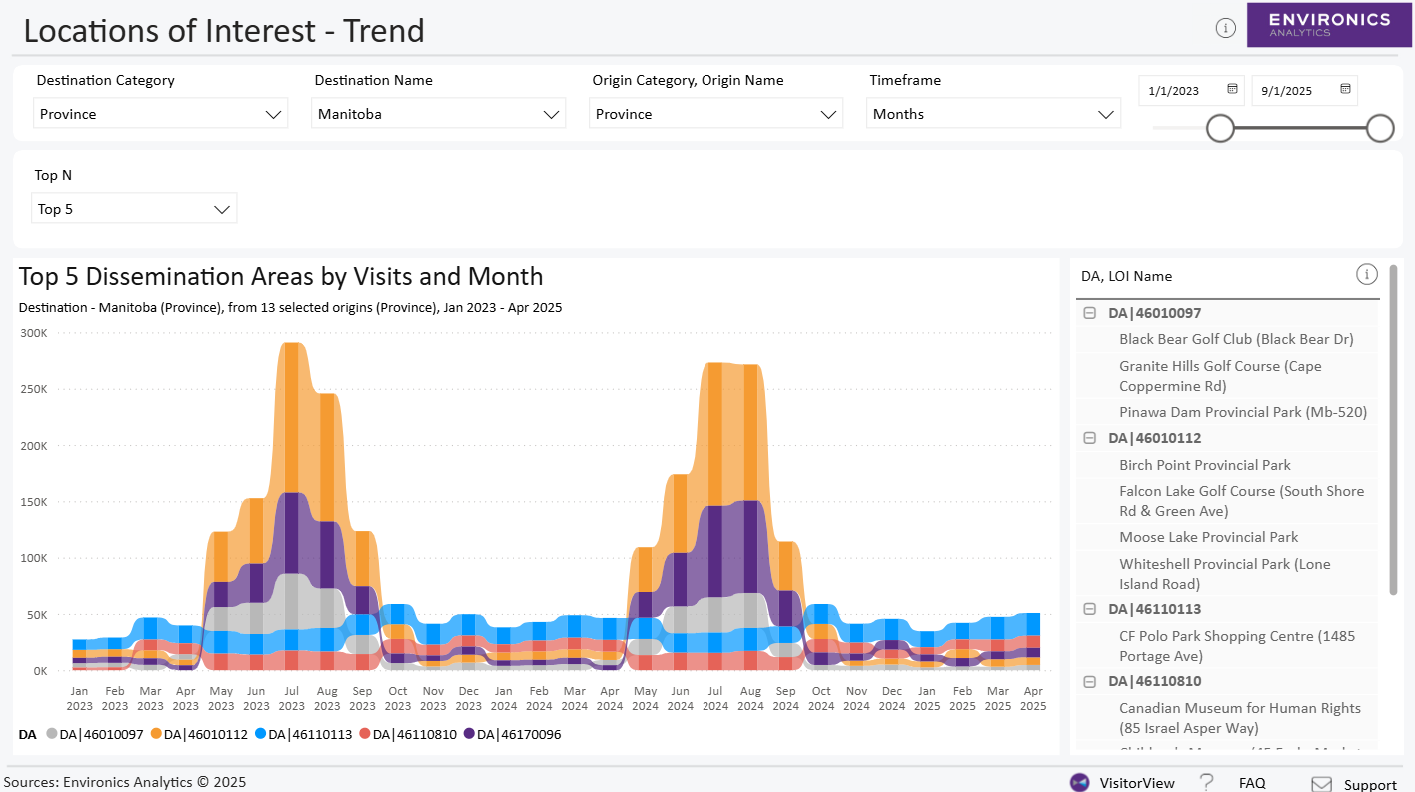Image resolution: width=1415 pixels, height=792 pixels.
Task: Open the info icon on the DA, LOI Name panel
Action: coord(1367,273)
